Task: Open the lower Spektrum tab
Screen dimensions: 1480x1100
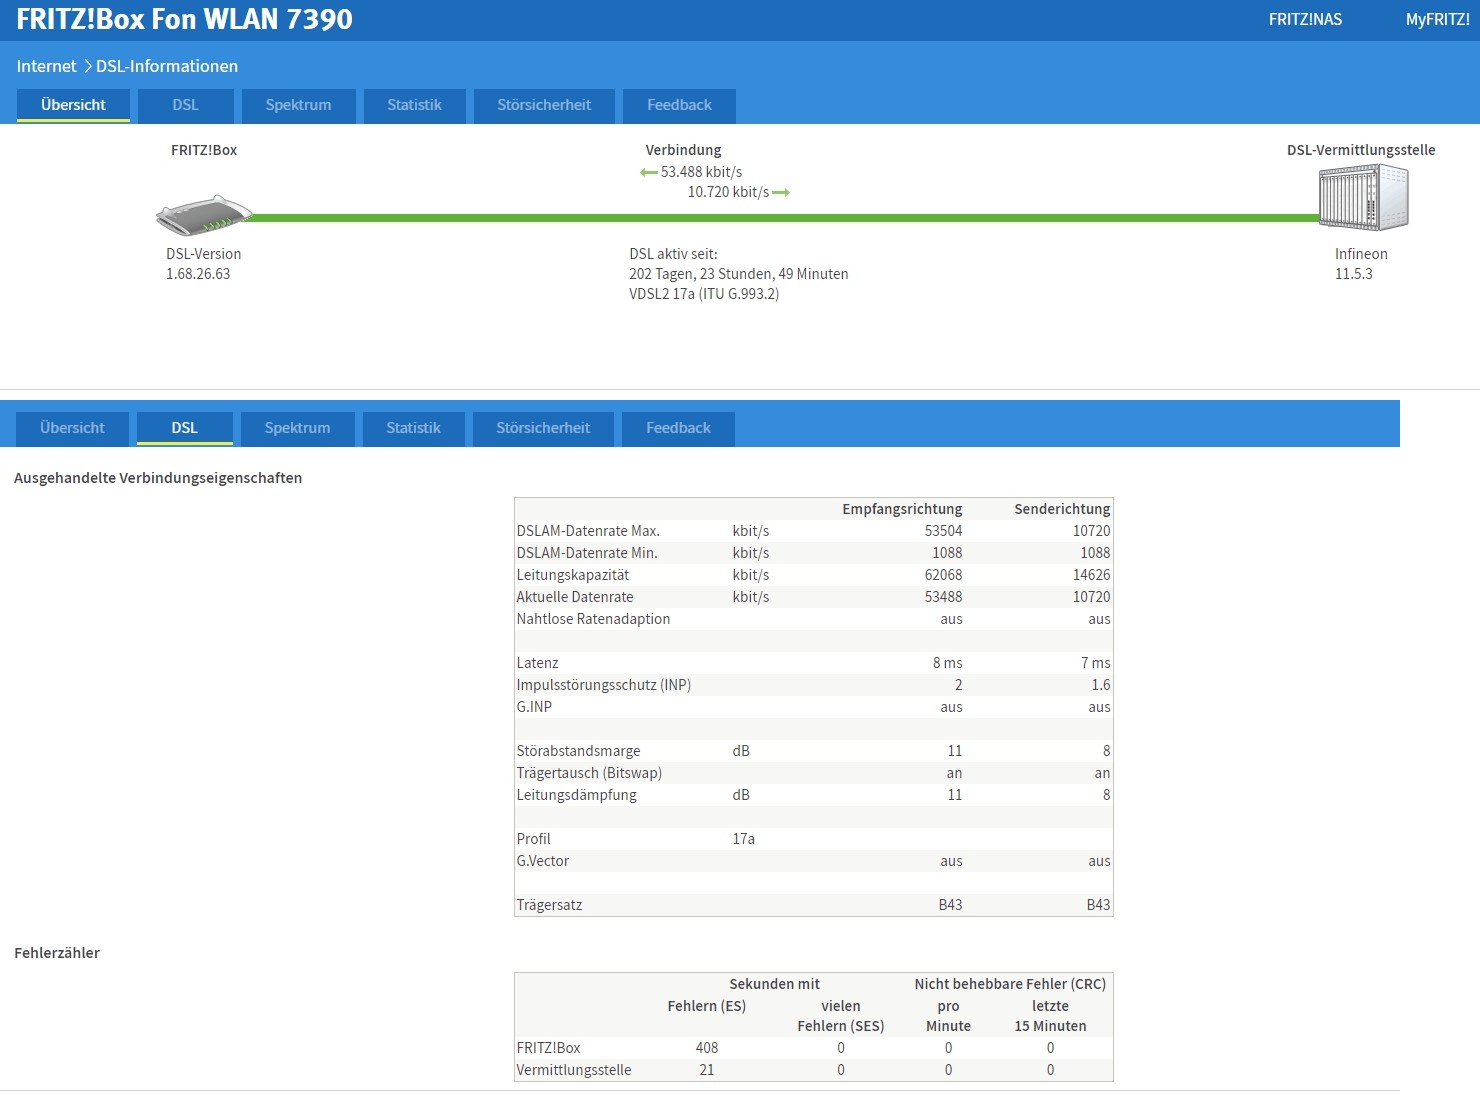Action: tap(297, 428)
